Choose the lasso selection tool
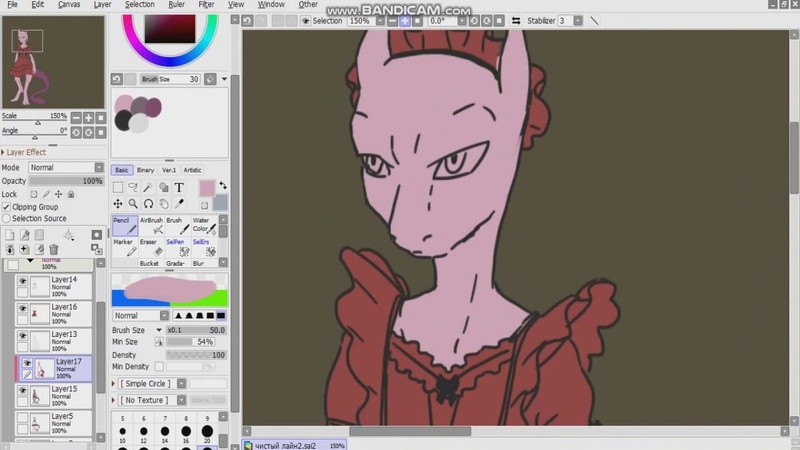Viewport: 800px width, 450px height. click(x=133, y=187)
